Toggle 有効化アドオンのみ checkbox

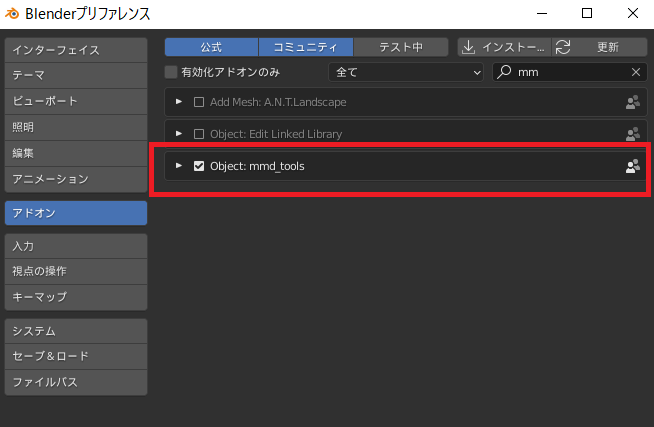[171, 72]
